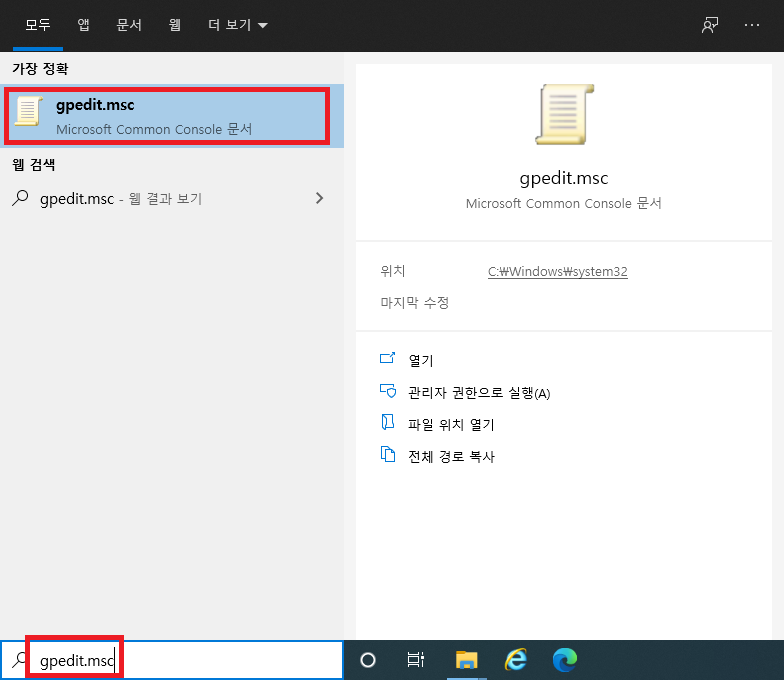The image size is (784, 680).
Task: Open Task View on taskbar
Action: point(416,660)
